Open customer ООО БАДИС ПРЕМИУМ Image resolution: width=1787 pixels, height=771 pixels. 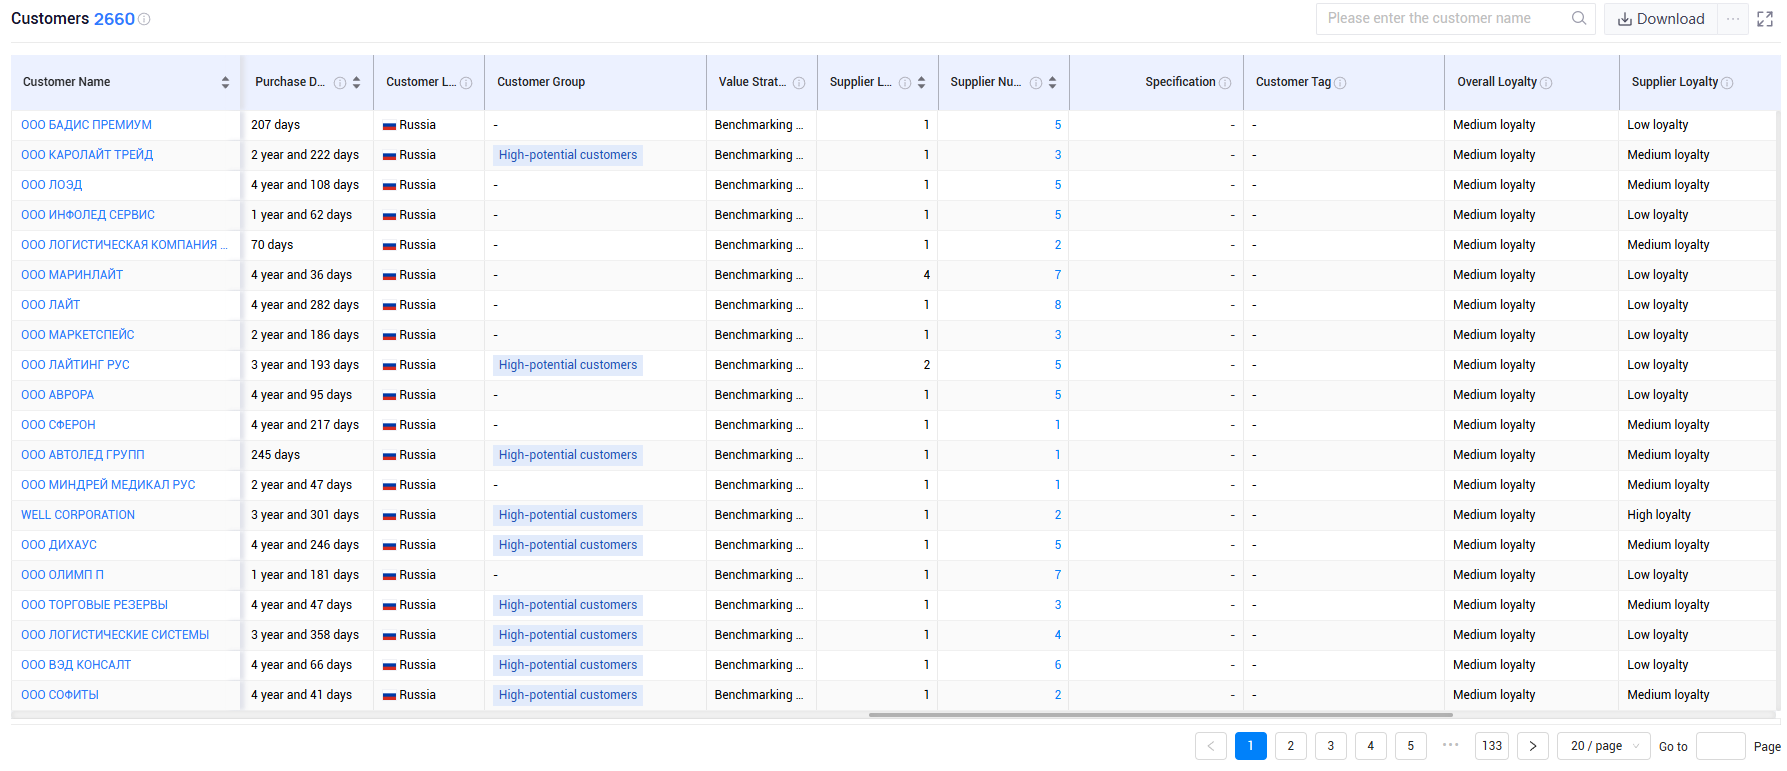pyautogui.click(x=87, y=125)
